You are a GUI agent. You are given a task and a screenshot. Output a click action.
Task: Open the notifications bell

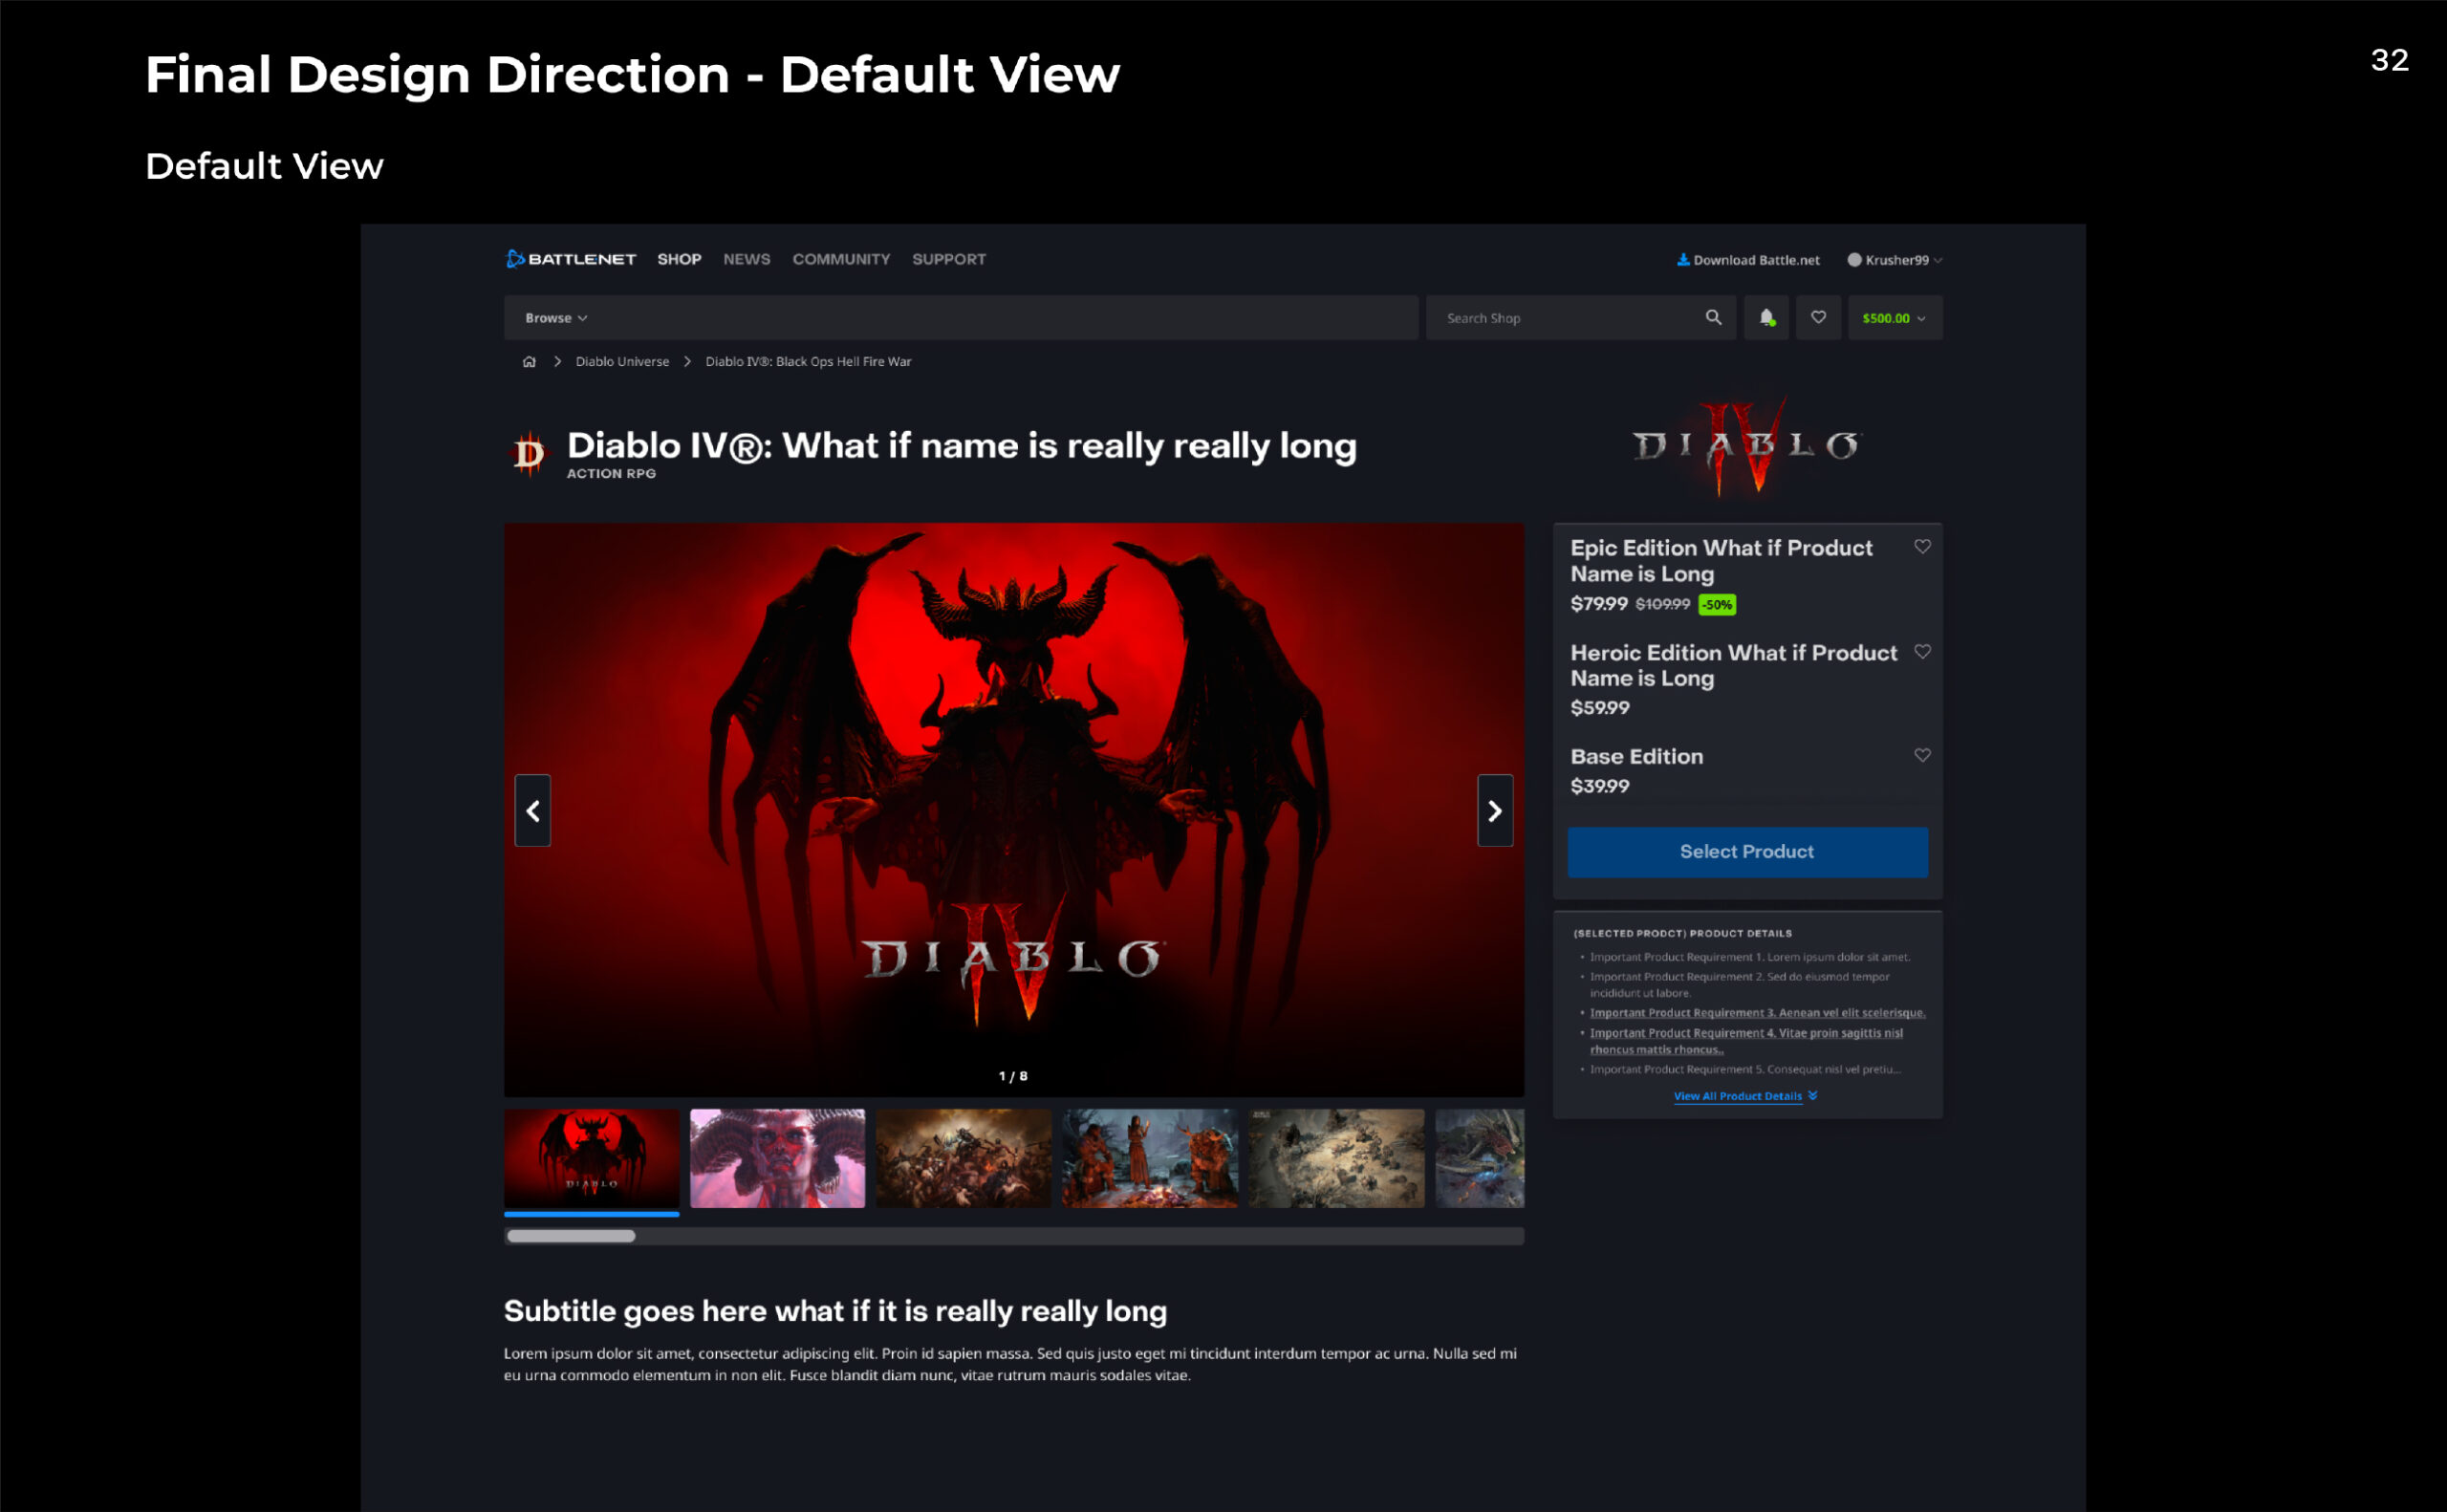click(x=1766, y=317)
